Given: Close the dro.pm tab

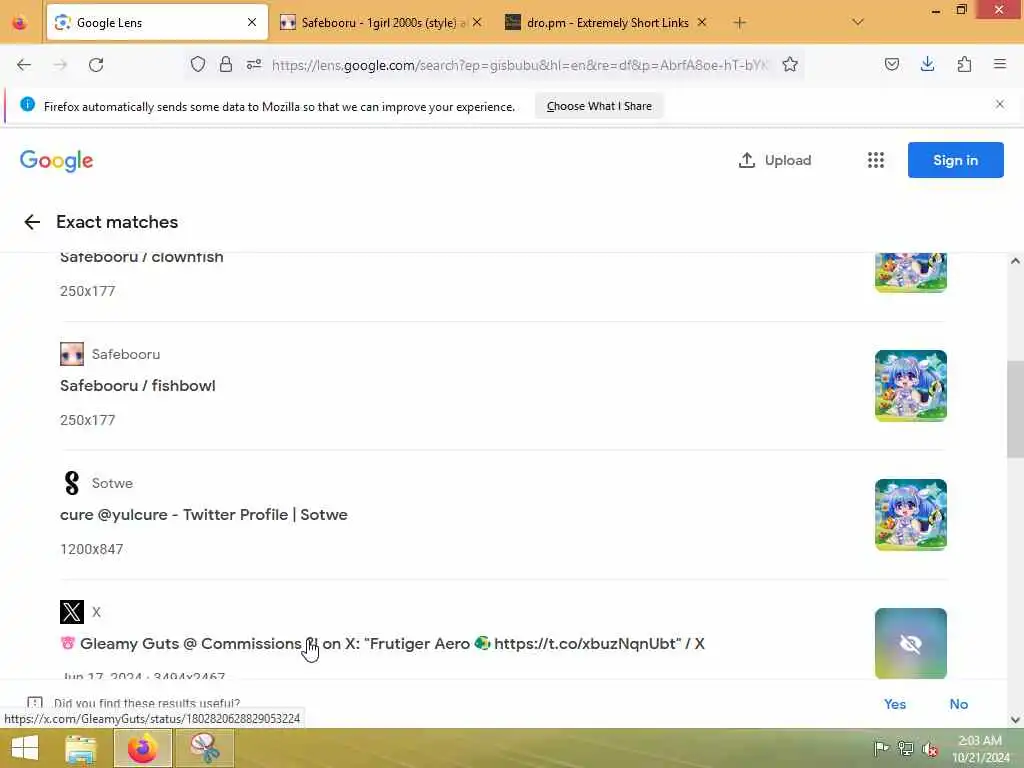Looking at the screenshot, I should tap(702, 22).
